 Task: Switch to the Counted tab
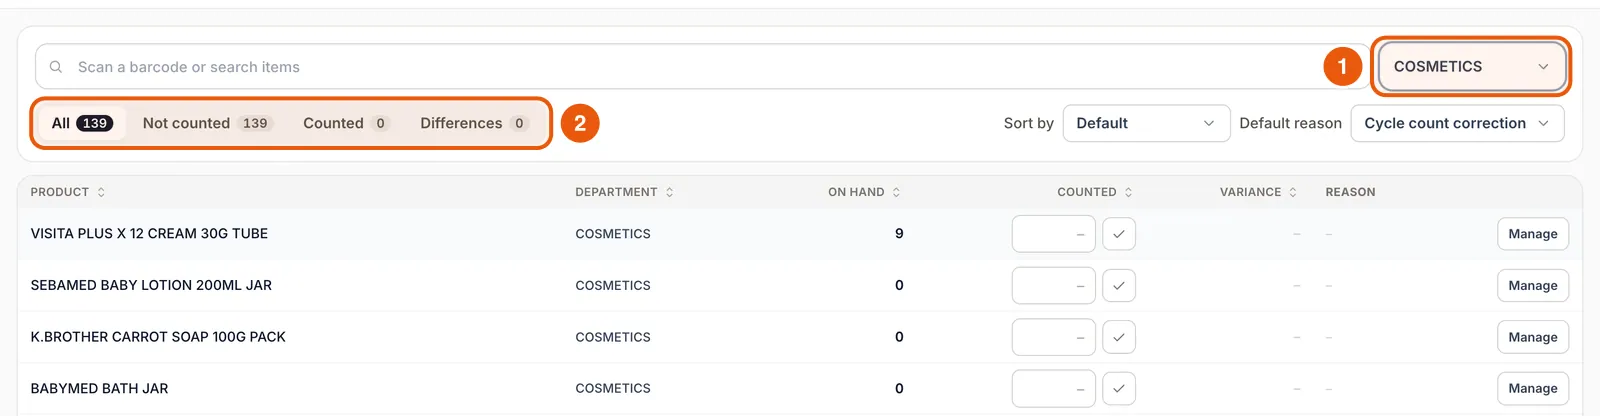[x=346, y=123]
